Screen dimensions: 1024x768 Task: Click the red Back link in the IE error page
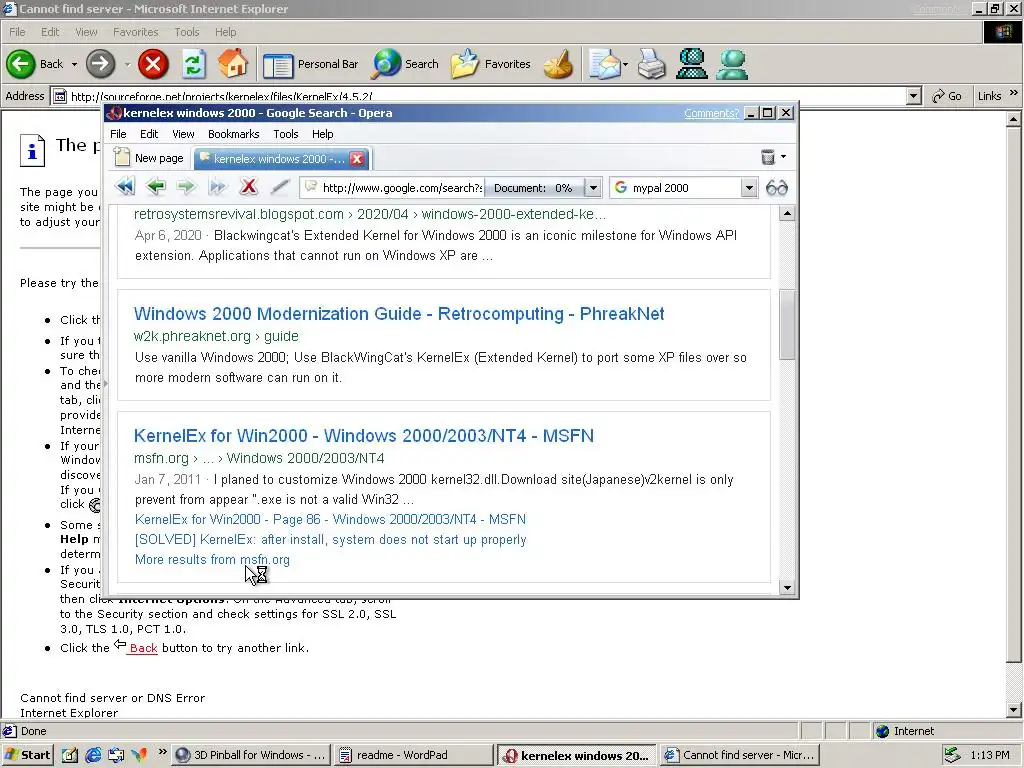point(143,648)
